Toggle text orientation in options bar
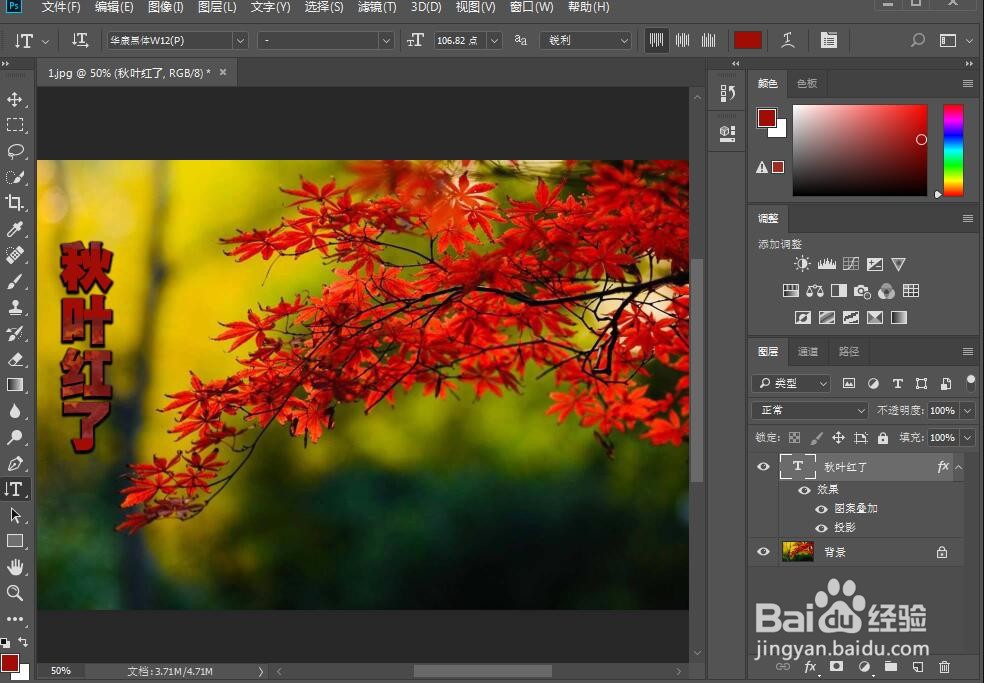Screen dimensions: 984x683 (x=80, y=40)
